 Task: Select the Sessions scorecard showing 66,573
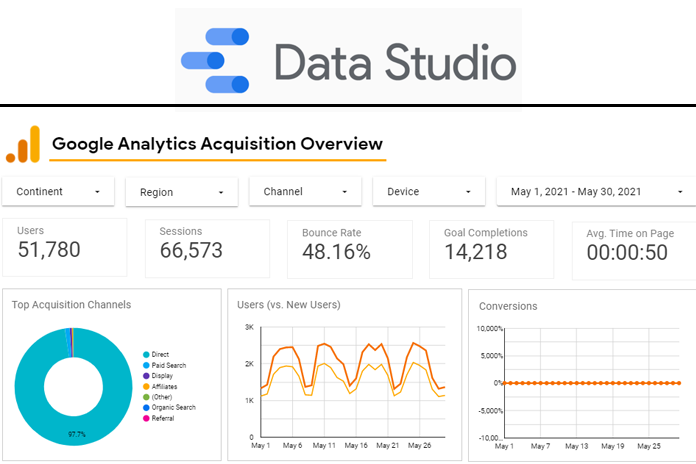[207, 245]
